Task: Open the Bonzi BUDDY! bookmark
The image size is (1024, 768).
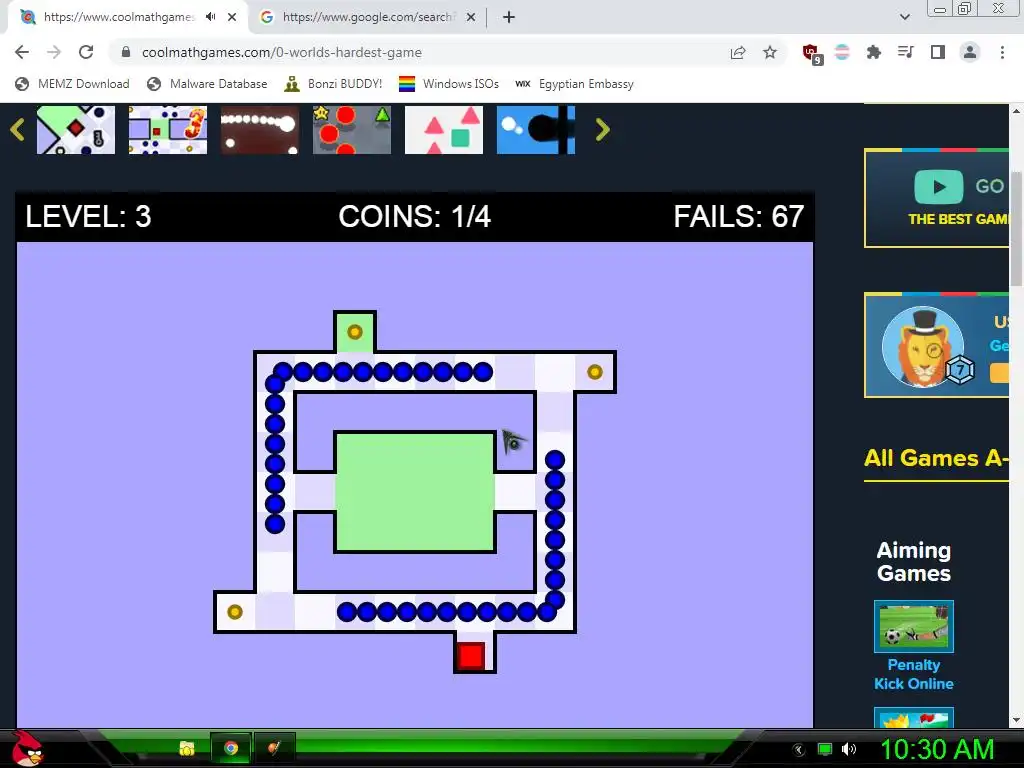Action: (333, 84)
